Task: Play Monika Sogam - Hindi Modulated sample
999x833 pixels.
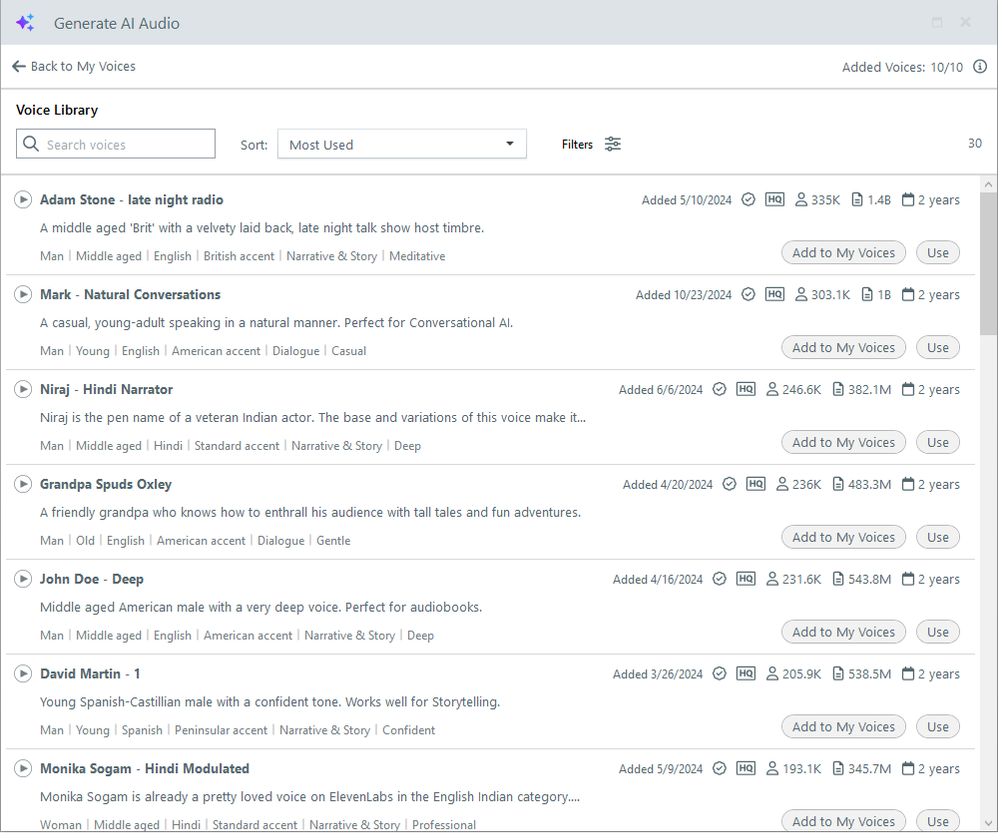Action: coord(23,769)
